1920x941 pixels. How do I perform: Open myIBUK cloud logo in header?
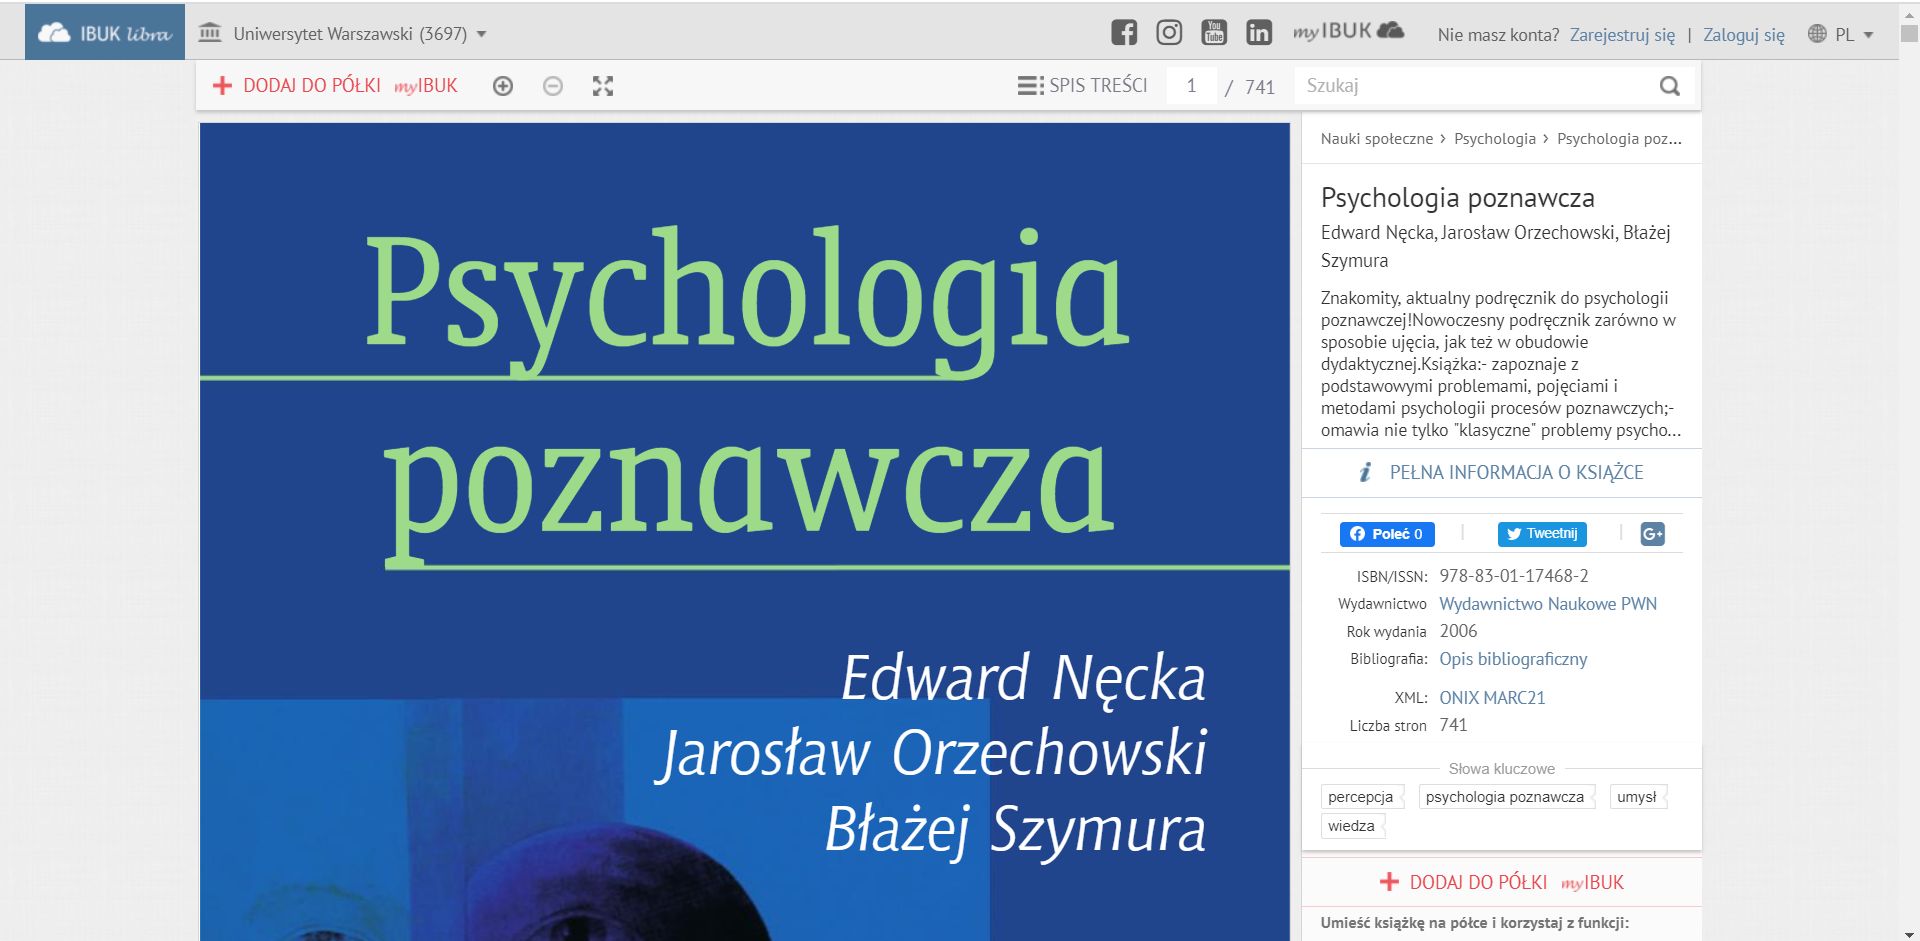1349,32
